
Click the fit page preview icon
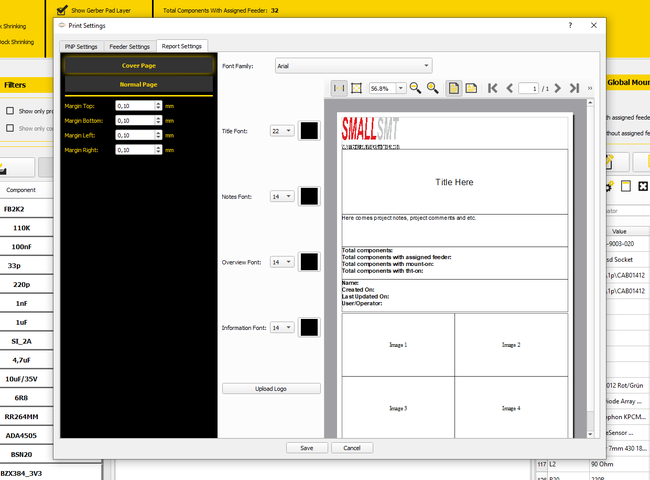pyautogui.click(x=357, y=88)
